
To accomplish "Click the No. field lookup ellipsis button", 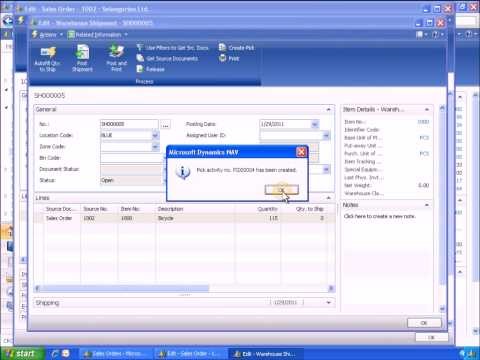I will [165, 125].
